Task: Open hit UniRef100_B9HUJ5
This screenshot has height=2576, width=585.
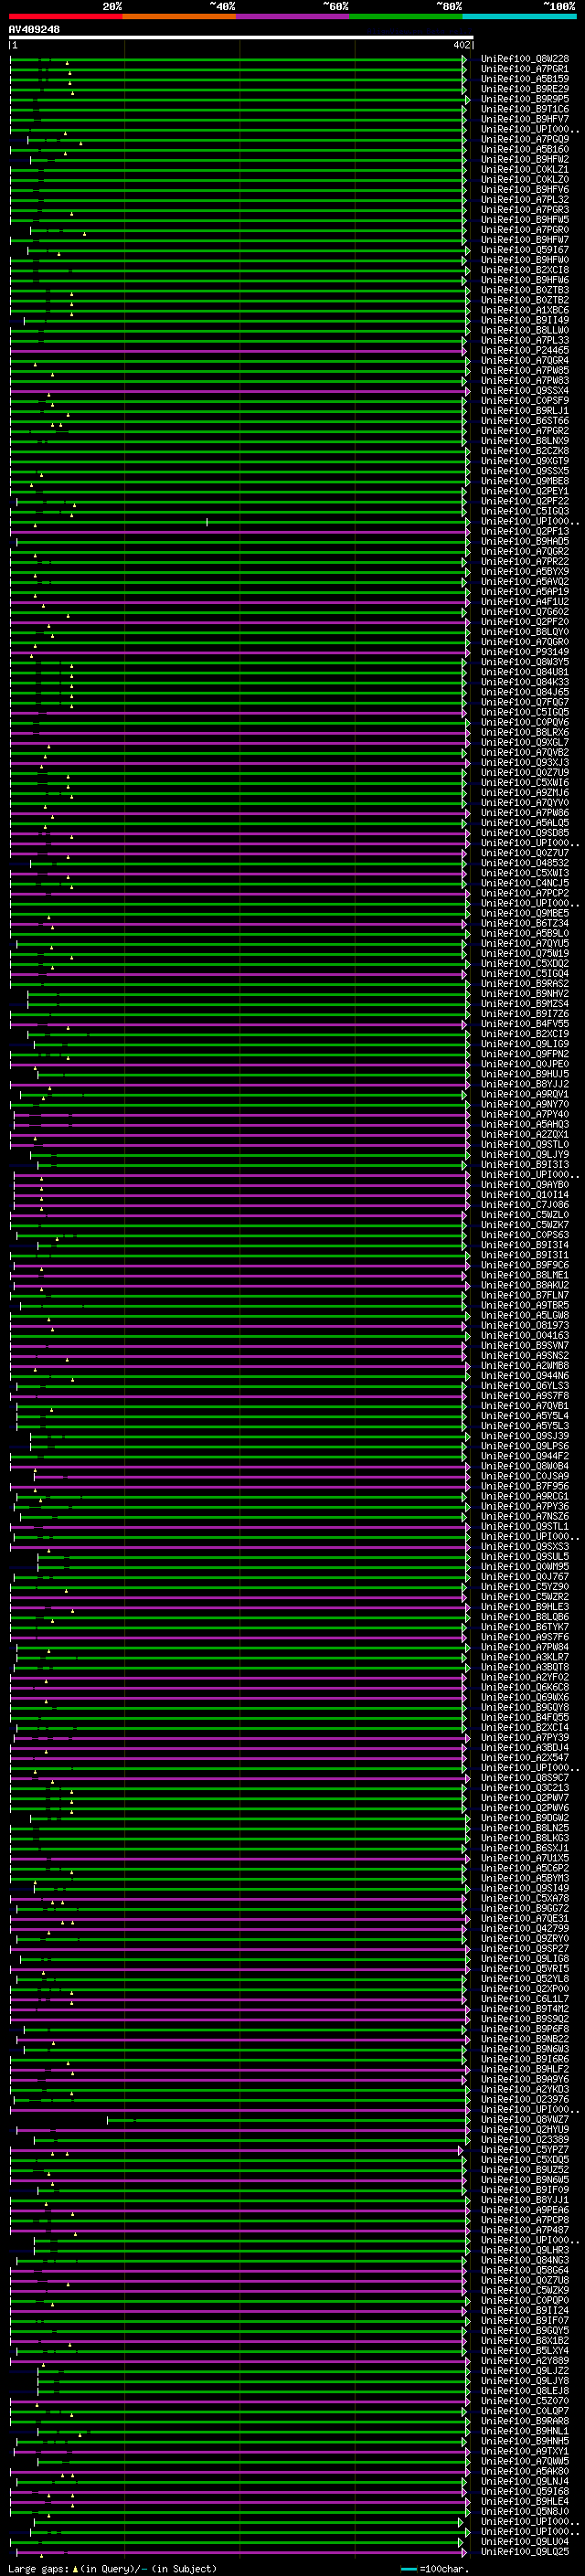Action: 525,1074
